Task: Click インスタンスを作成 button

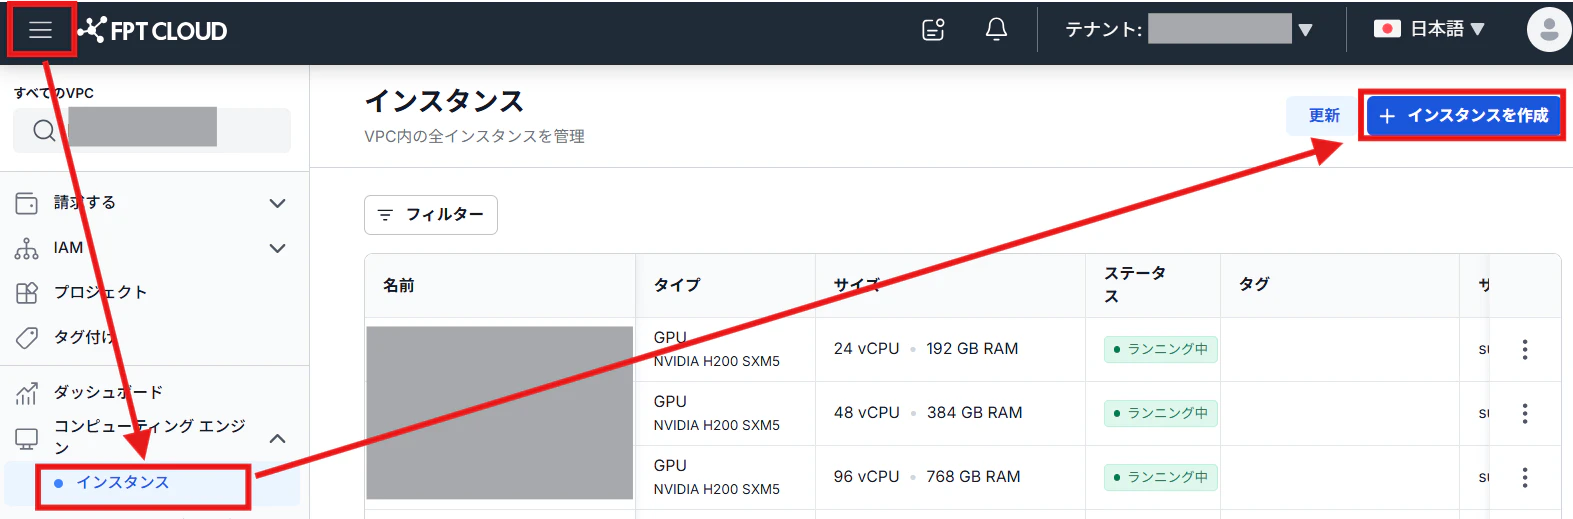Action: coord(1463,116)
